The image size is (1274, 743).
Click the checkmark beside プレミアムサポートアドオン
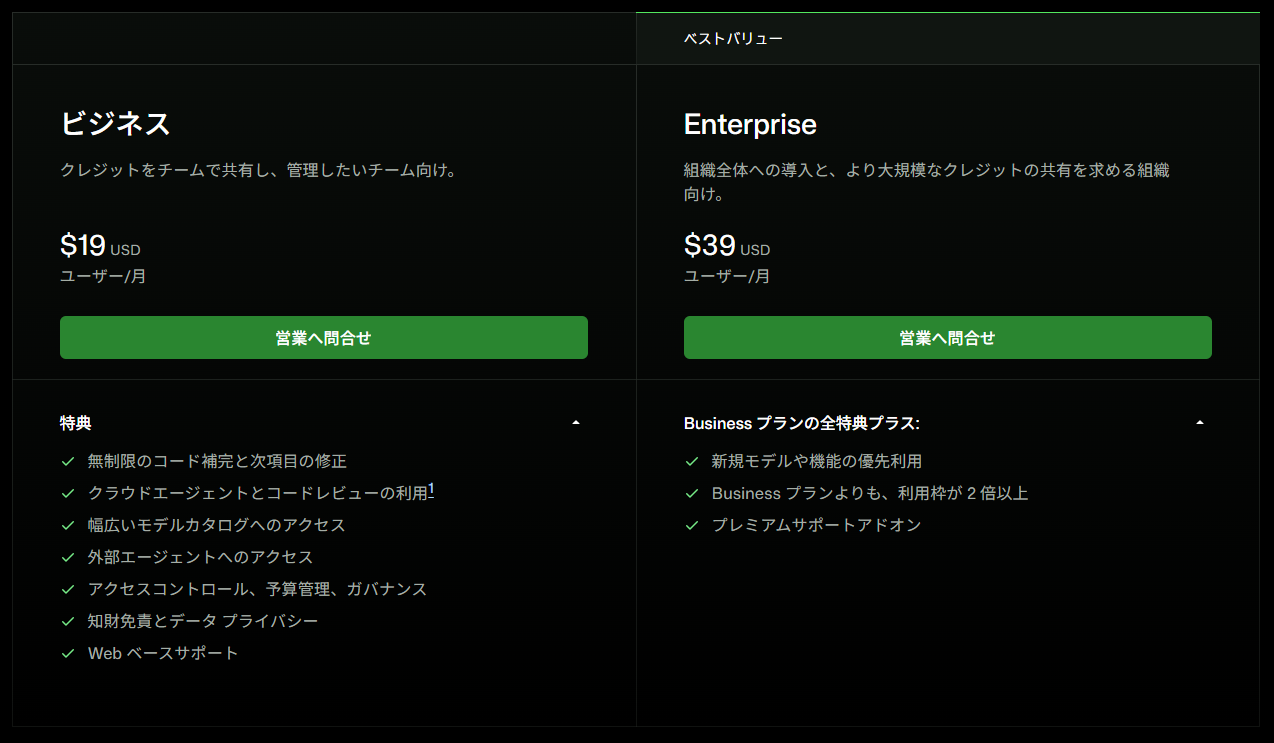pos(692,525)
